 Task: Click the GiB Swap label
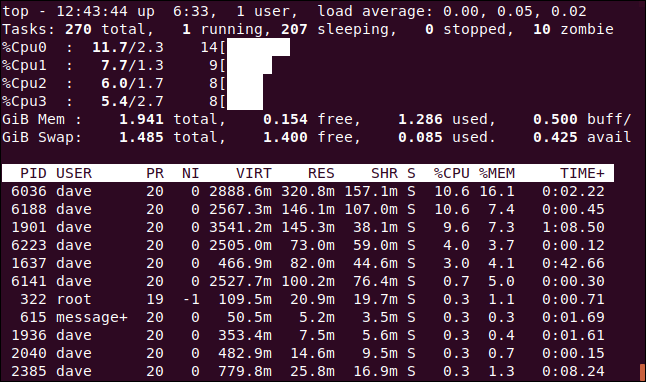click(42, 138)
